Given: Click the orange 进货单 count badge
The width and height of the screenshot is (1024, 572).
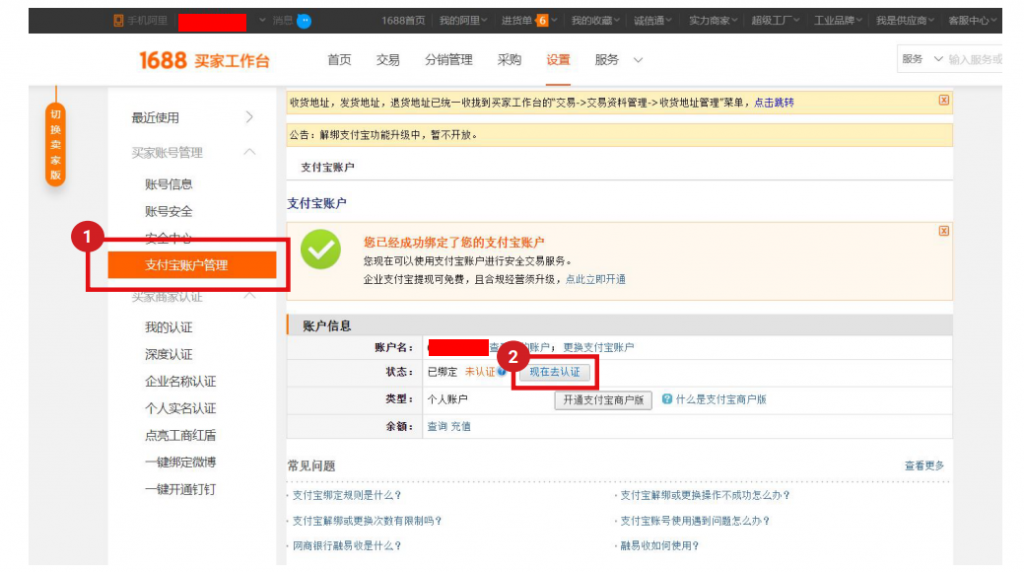Looking at the screenshot, I should click(x=542, y=20).
